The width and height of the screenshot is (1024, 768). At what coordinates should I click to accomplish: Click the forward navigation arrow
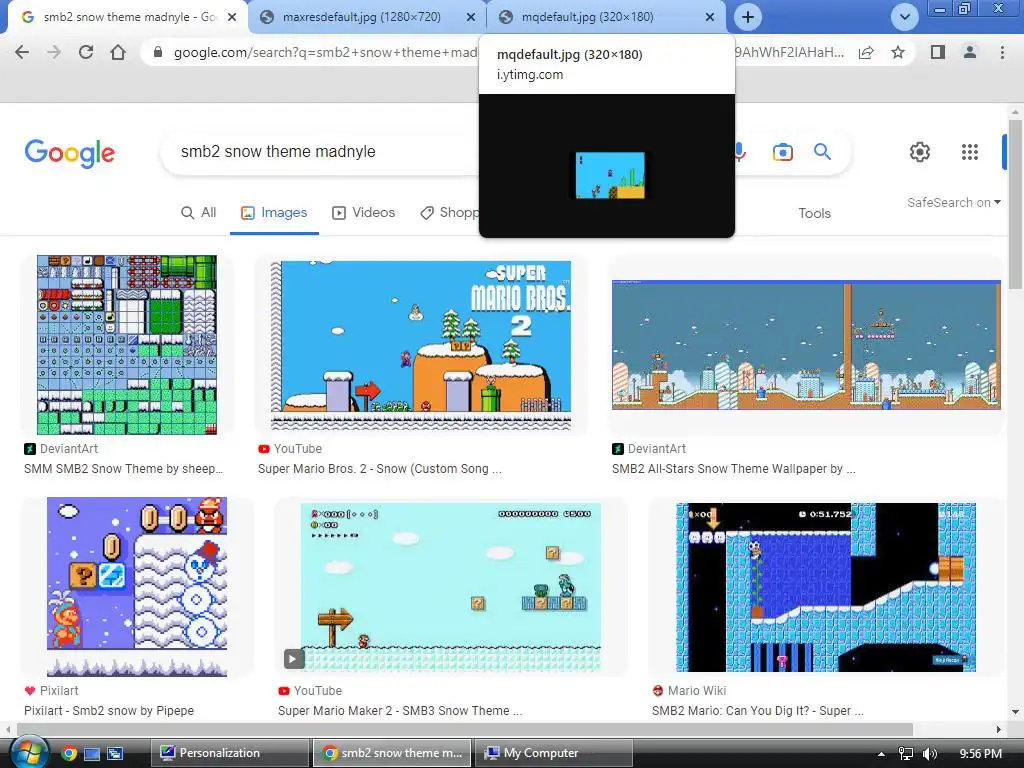click(54, 52)
